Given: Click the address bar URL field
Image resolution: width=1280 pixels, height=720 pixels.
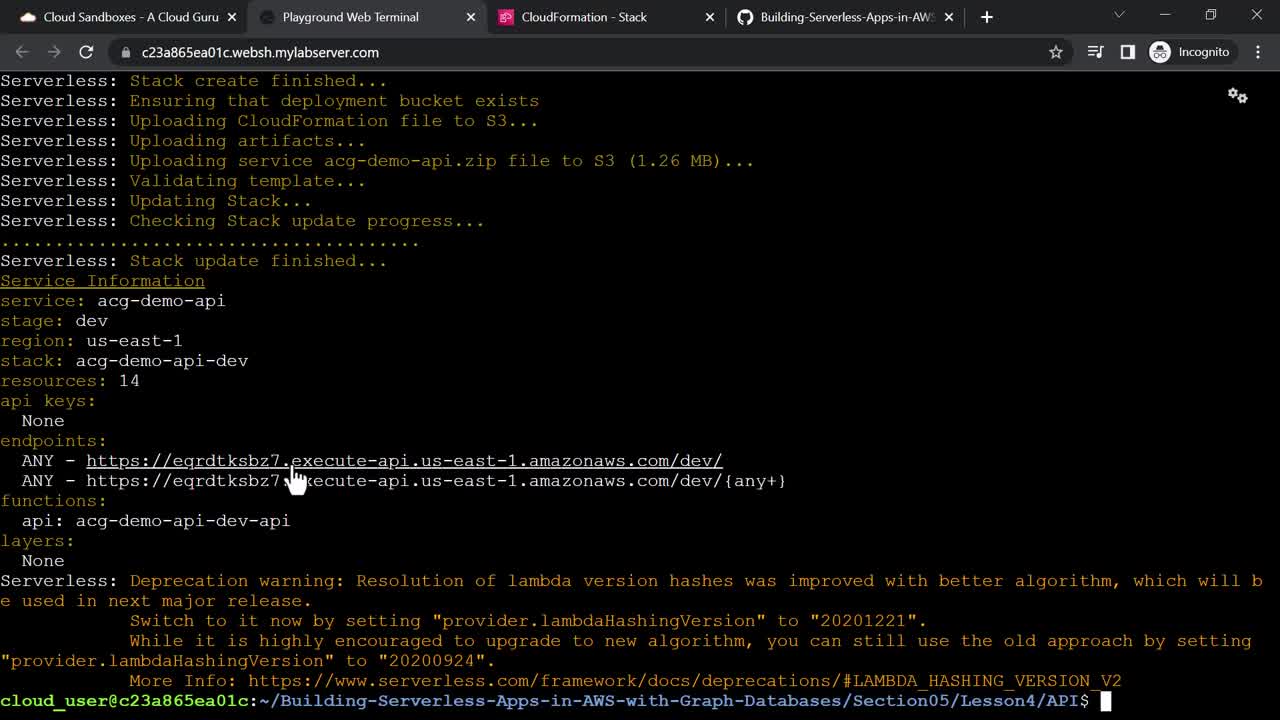Looking at the screenshot, I should pos(590,52).
